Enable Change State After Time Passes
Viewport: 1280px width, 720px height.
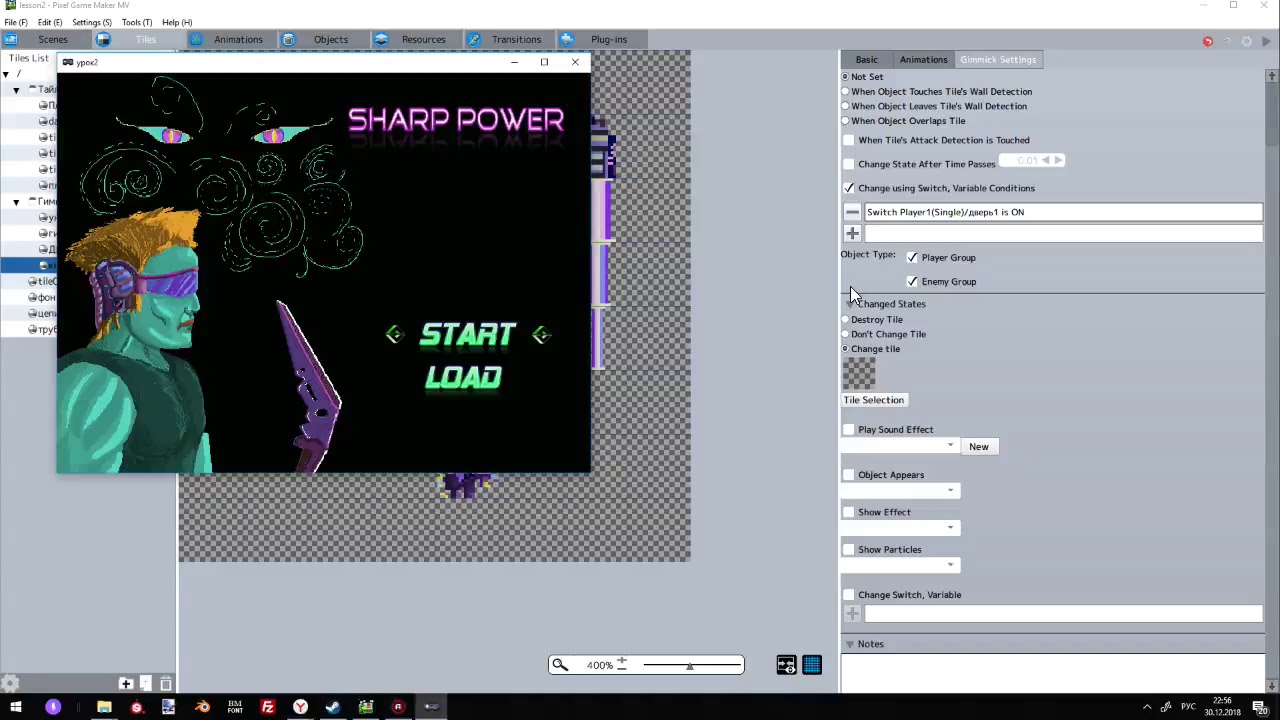click(849, 164)
